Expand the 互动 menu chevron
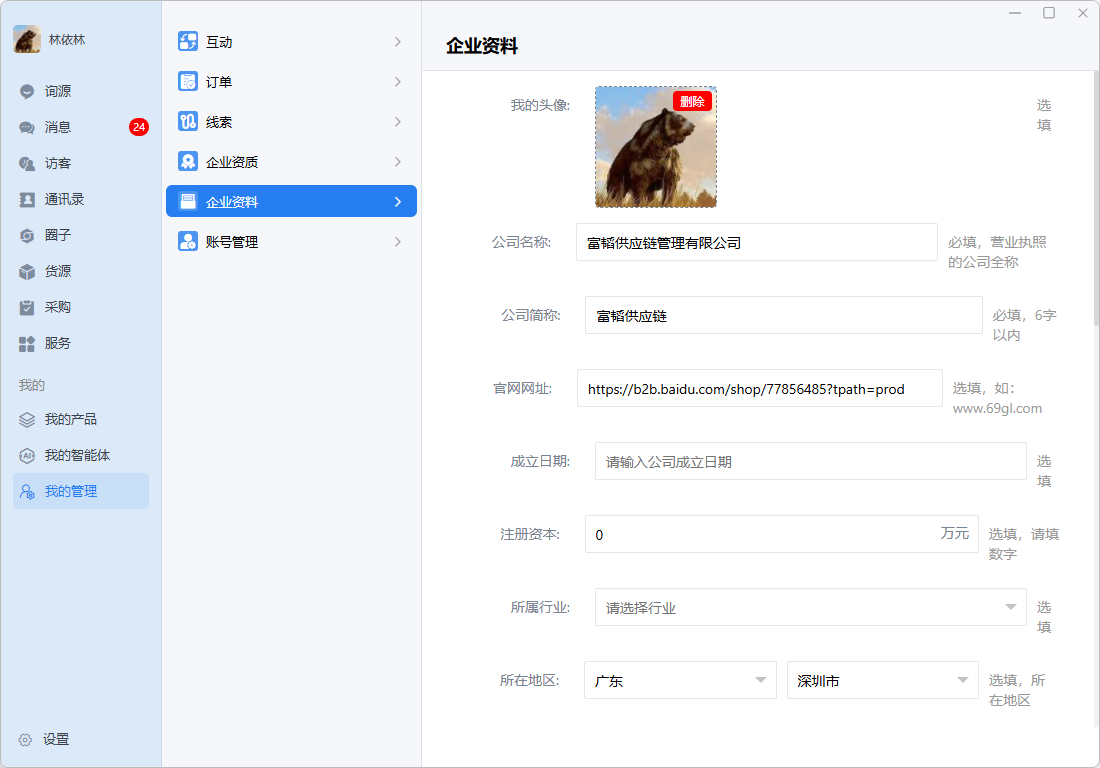The height and width of the screenshot is (768, 1100). [x=398, y=41]
